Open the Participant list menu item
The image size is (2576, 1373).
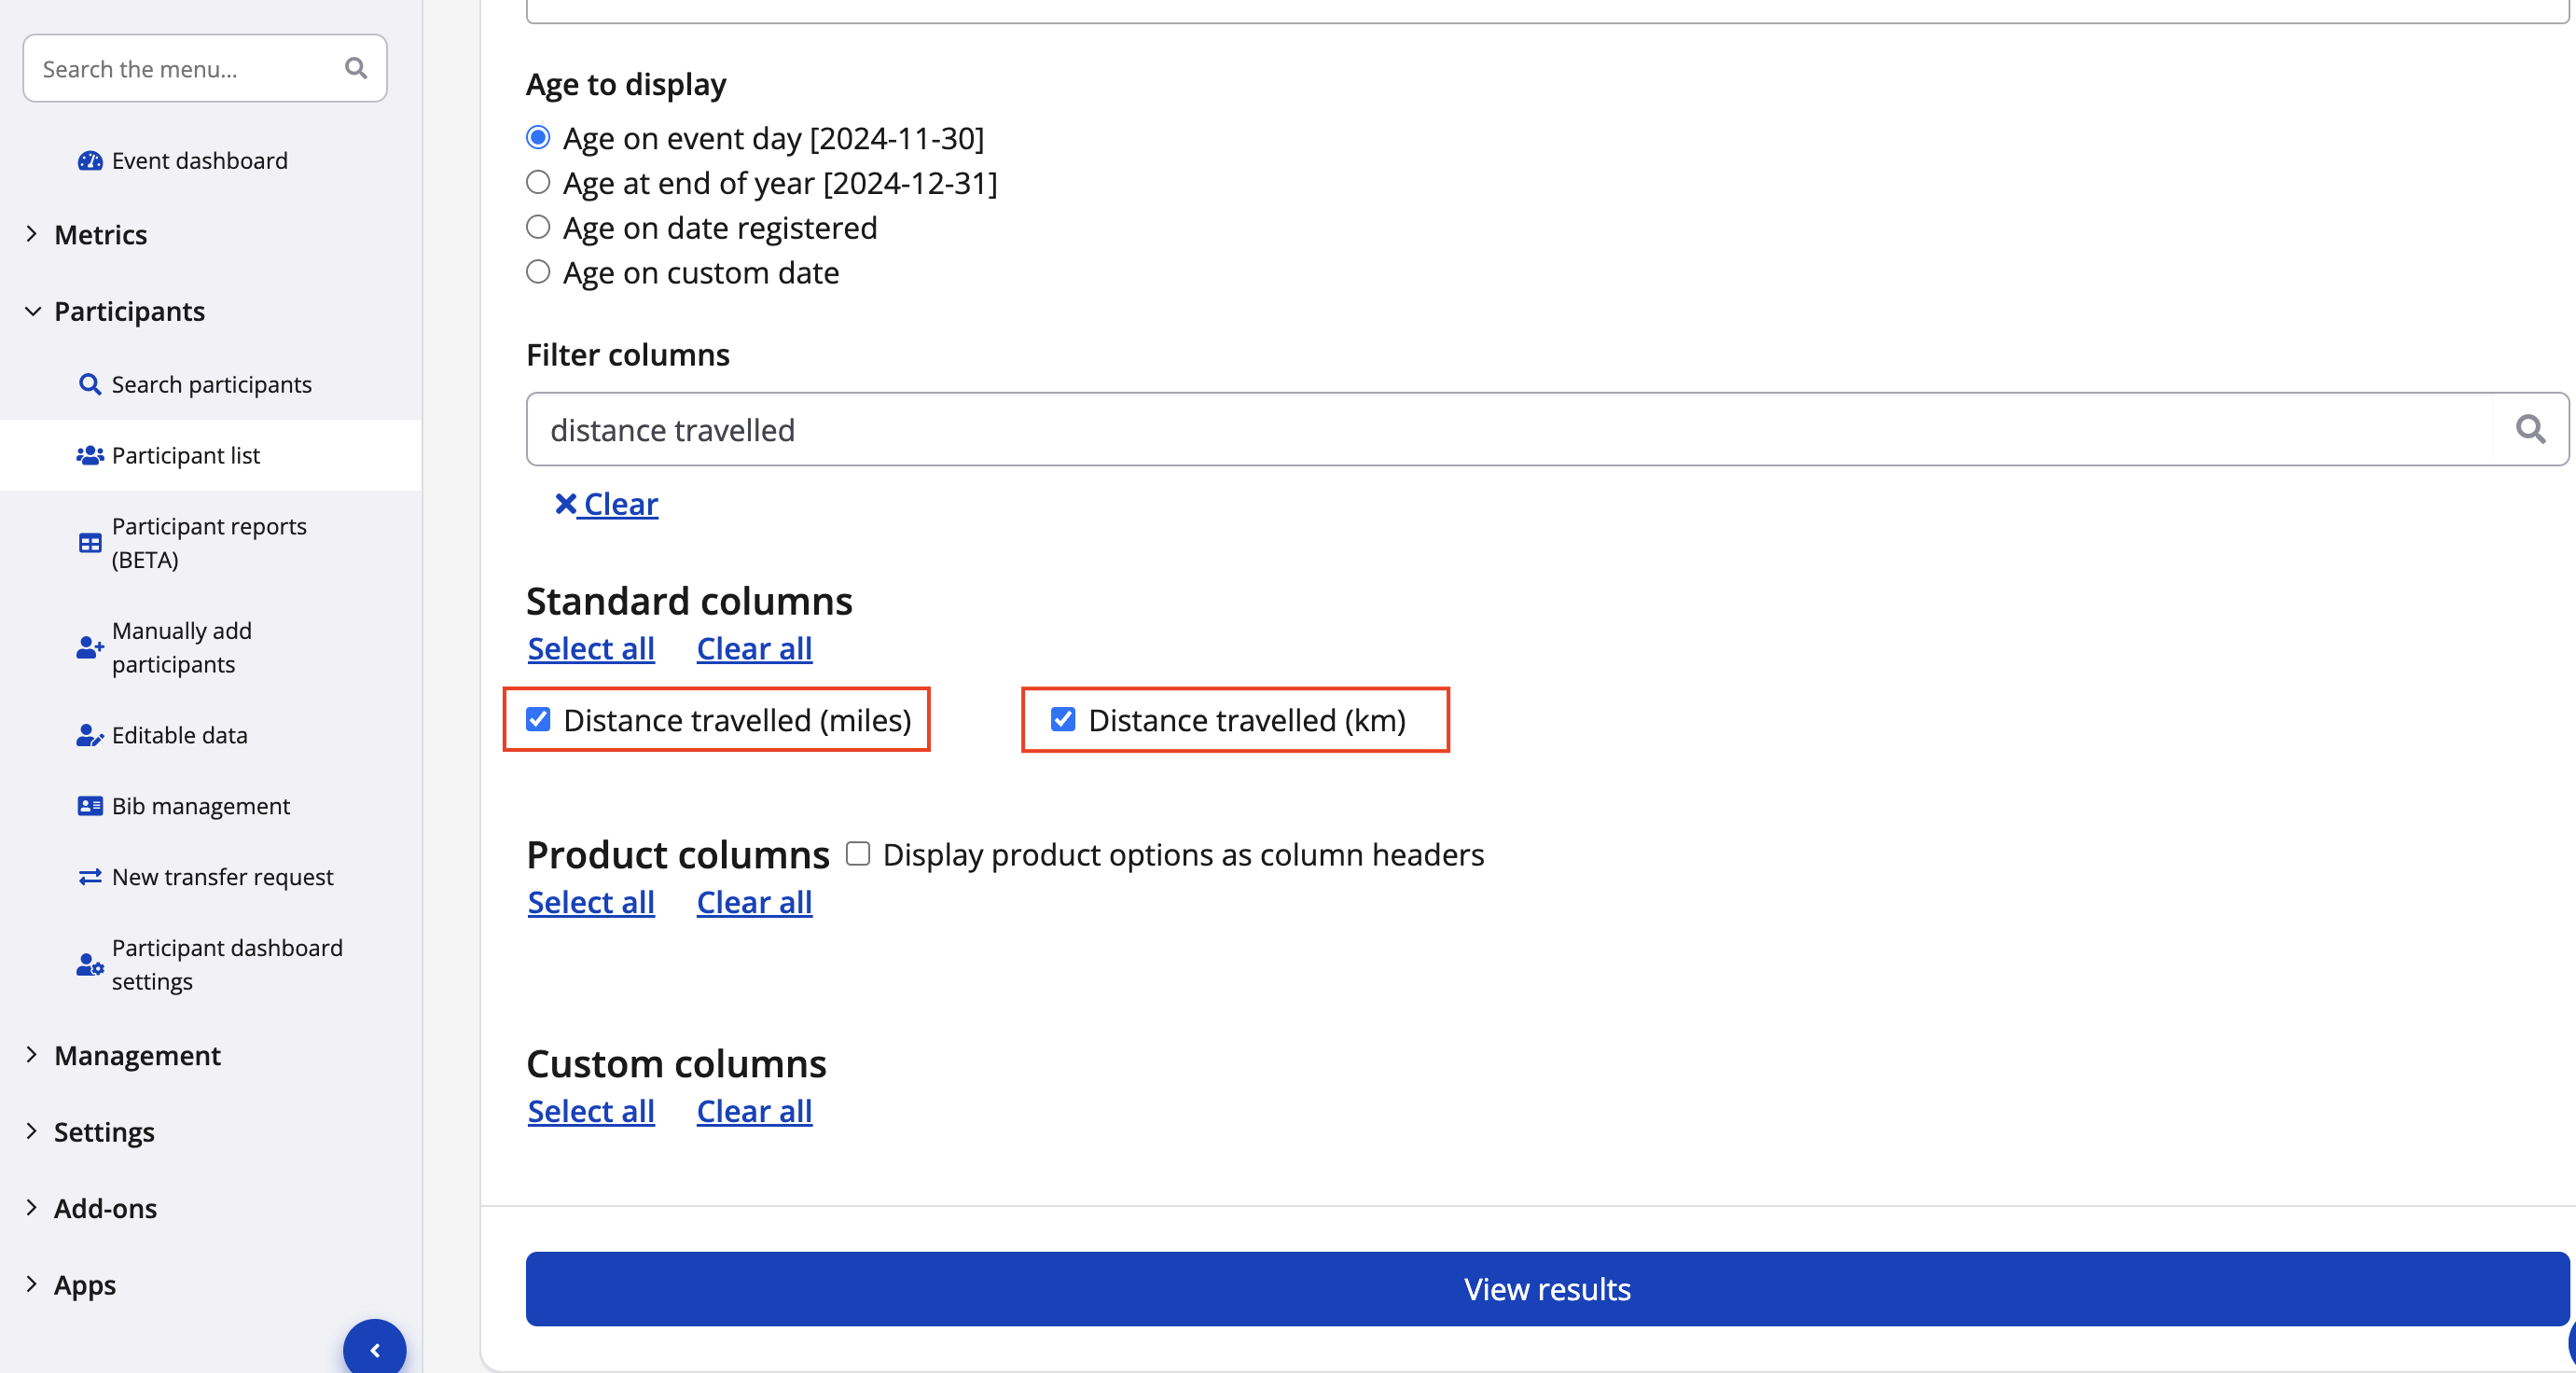pos(186,456)
